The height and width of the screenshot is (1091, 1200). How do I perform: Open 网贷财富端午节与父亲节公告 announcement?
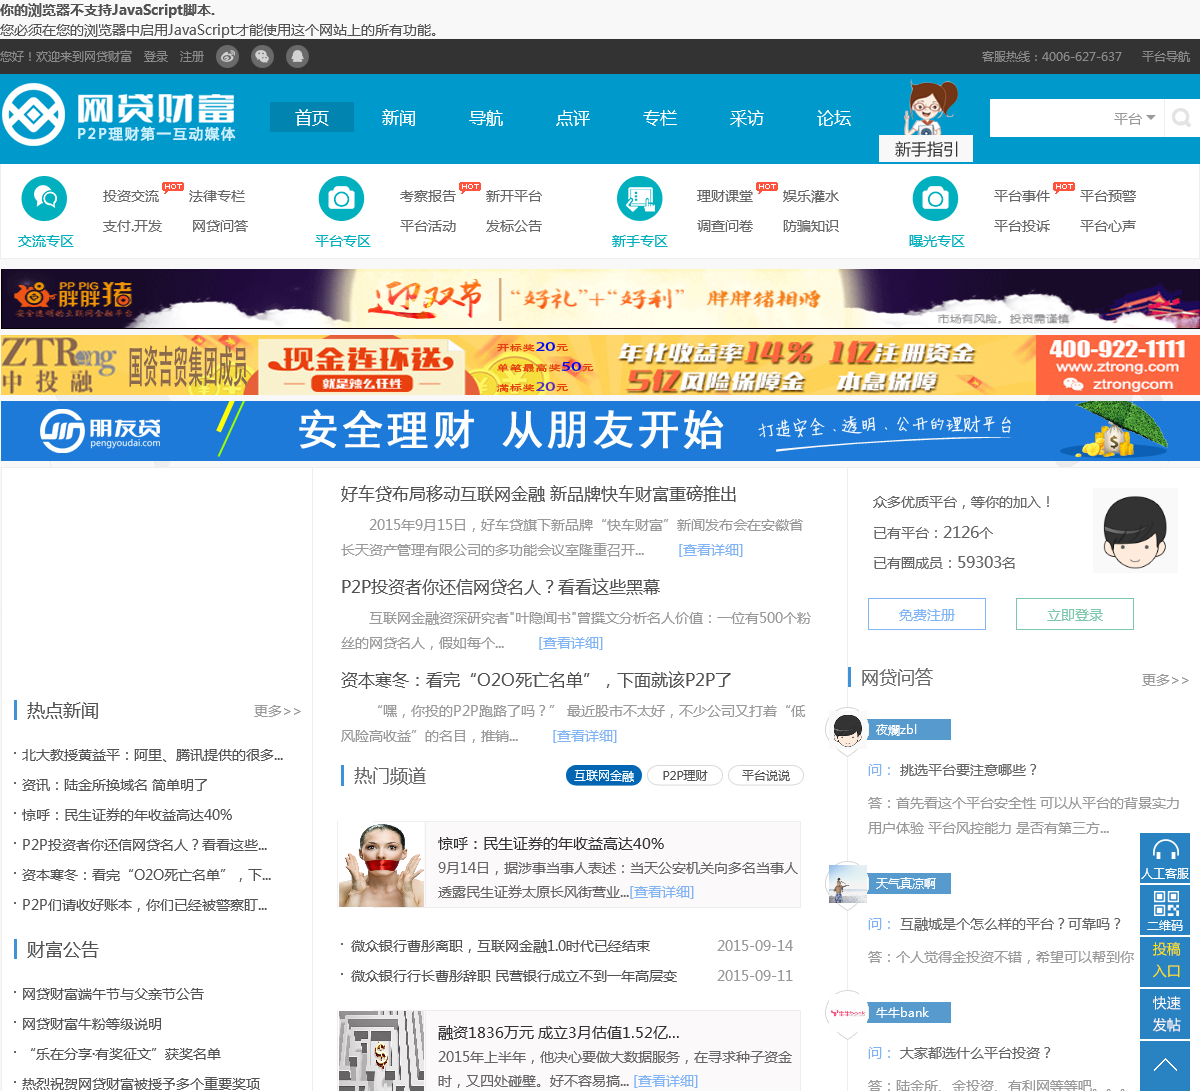coord(113,994)
